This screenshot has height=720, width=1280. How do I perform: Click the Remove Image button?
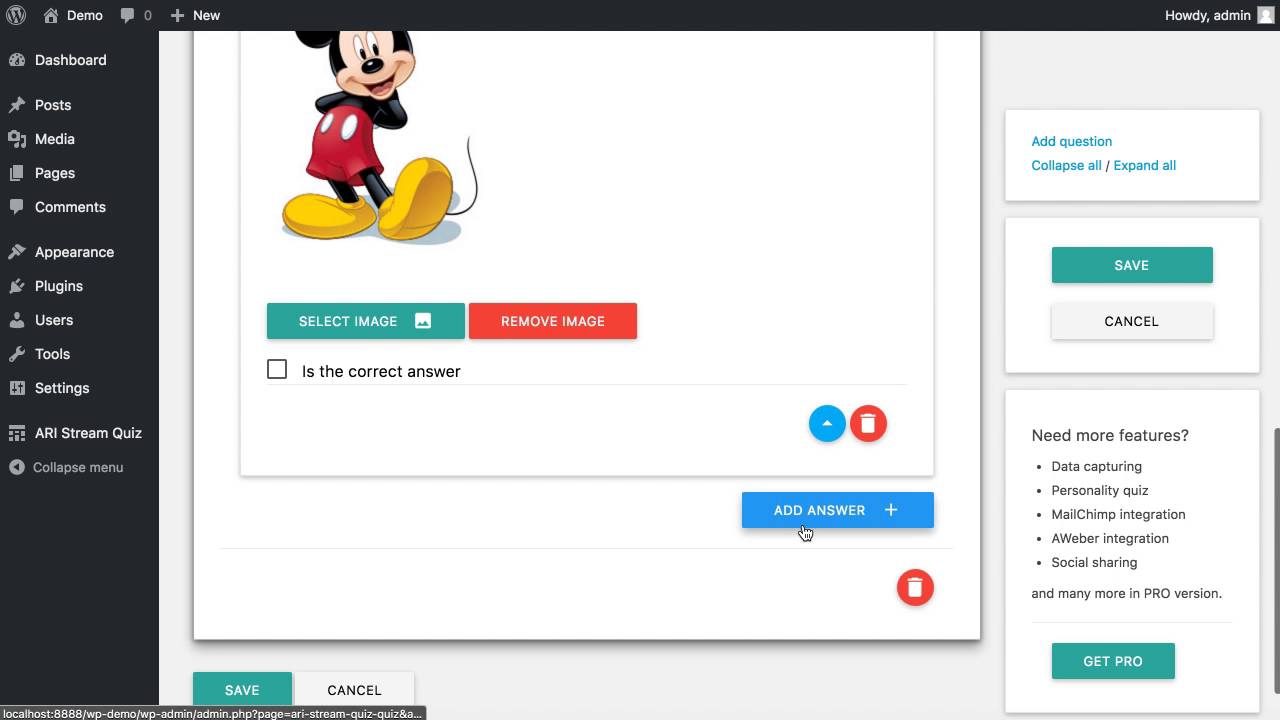point(553,321)
